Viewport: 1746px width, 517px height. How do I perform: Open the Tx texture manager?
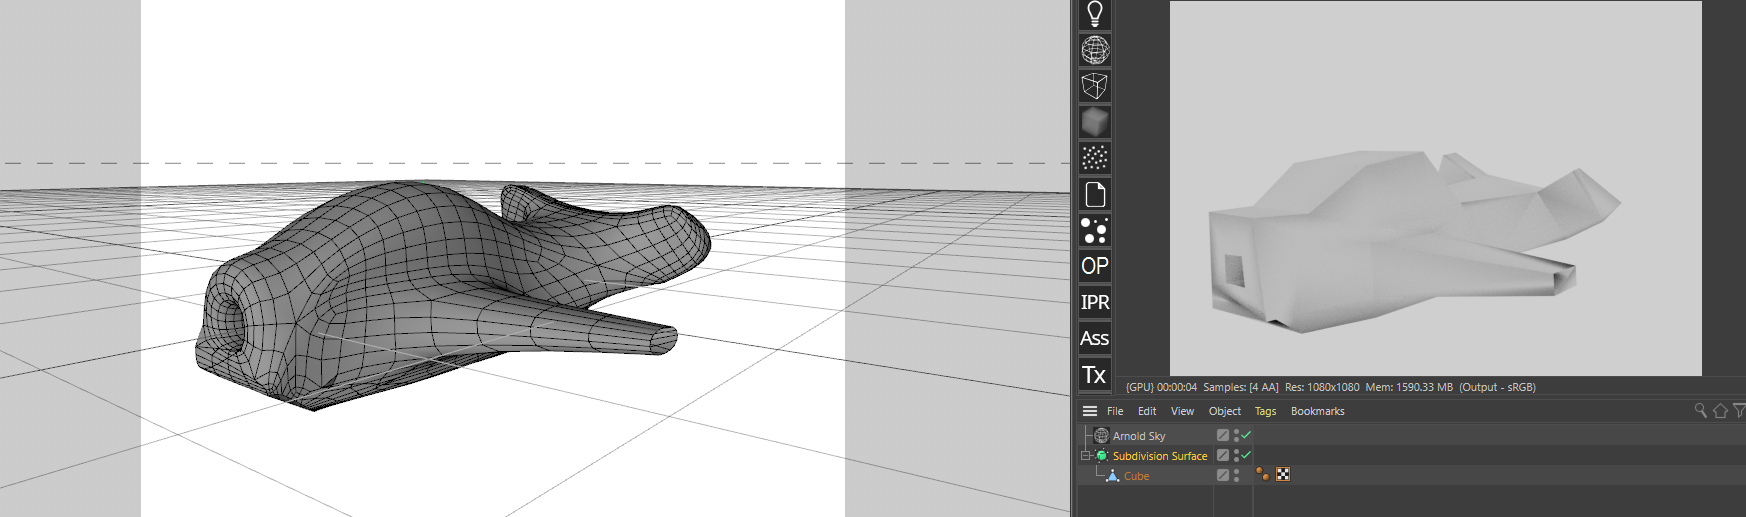pos(1095,374)
